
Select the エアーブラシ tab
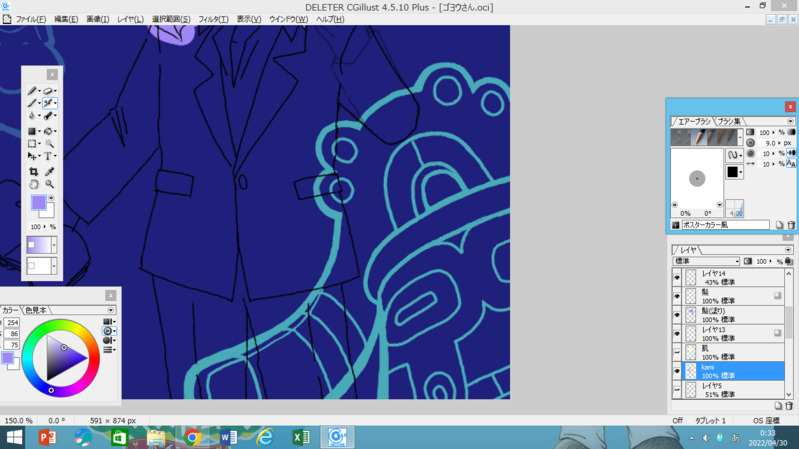coord(694,121)
